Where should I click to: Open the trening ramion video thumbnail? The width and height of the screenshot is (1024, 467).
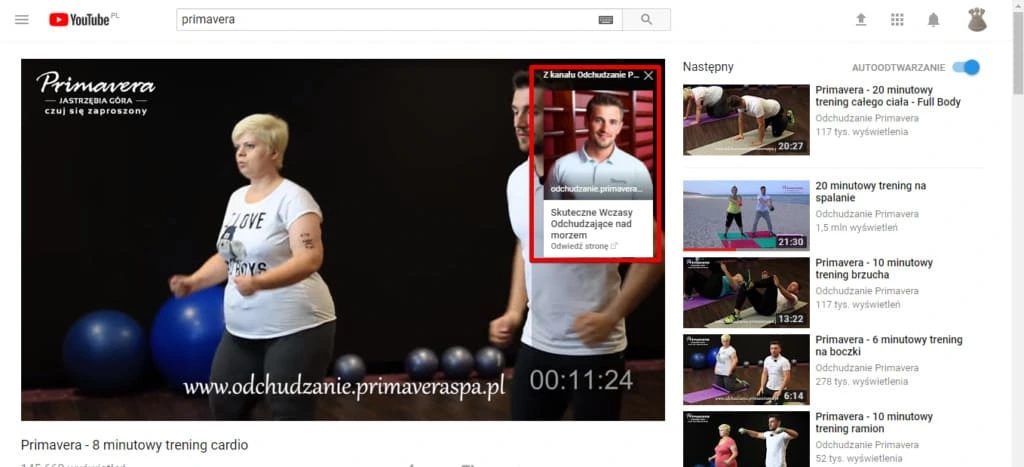tap(746, 439)
